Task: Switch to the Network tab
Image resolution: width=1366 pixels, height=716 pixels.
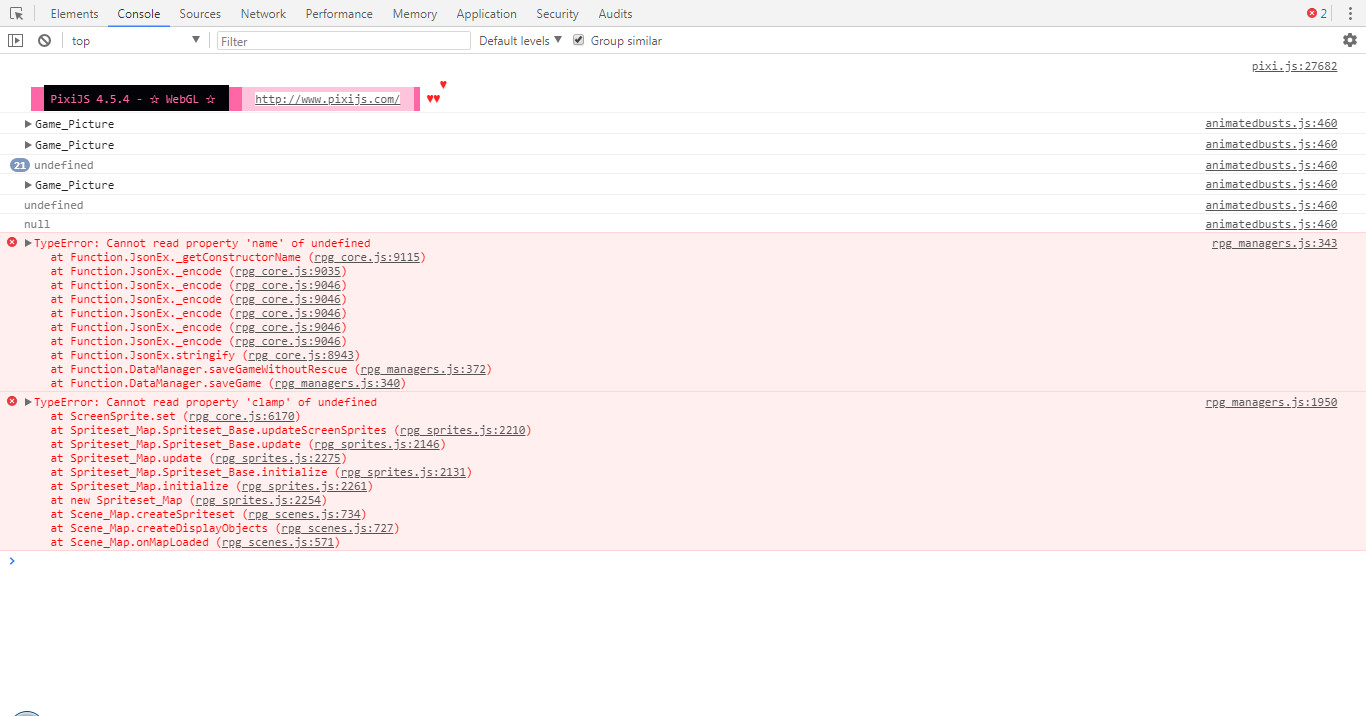Action: 263,14
